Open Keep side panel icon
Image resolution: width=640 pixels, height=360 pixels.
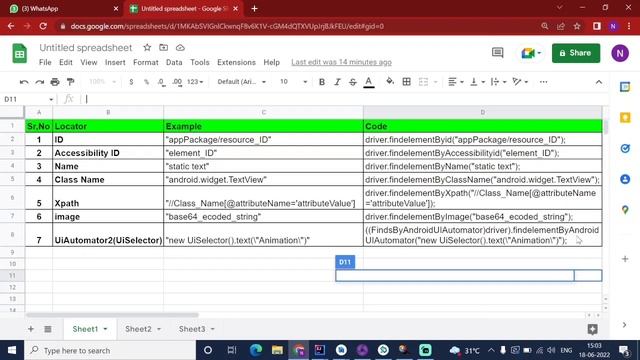click(x=625, y=118)
